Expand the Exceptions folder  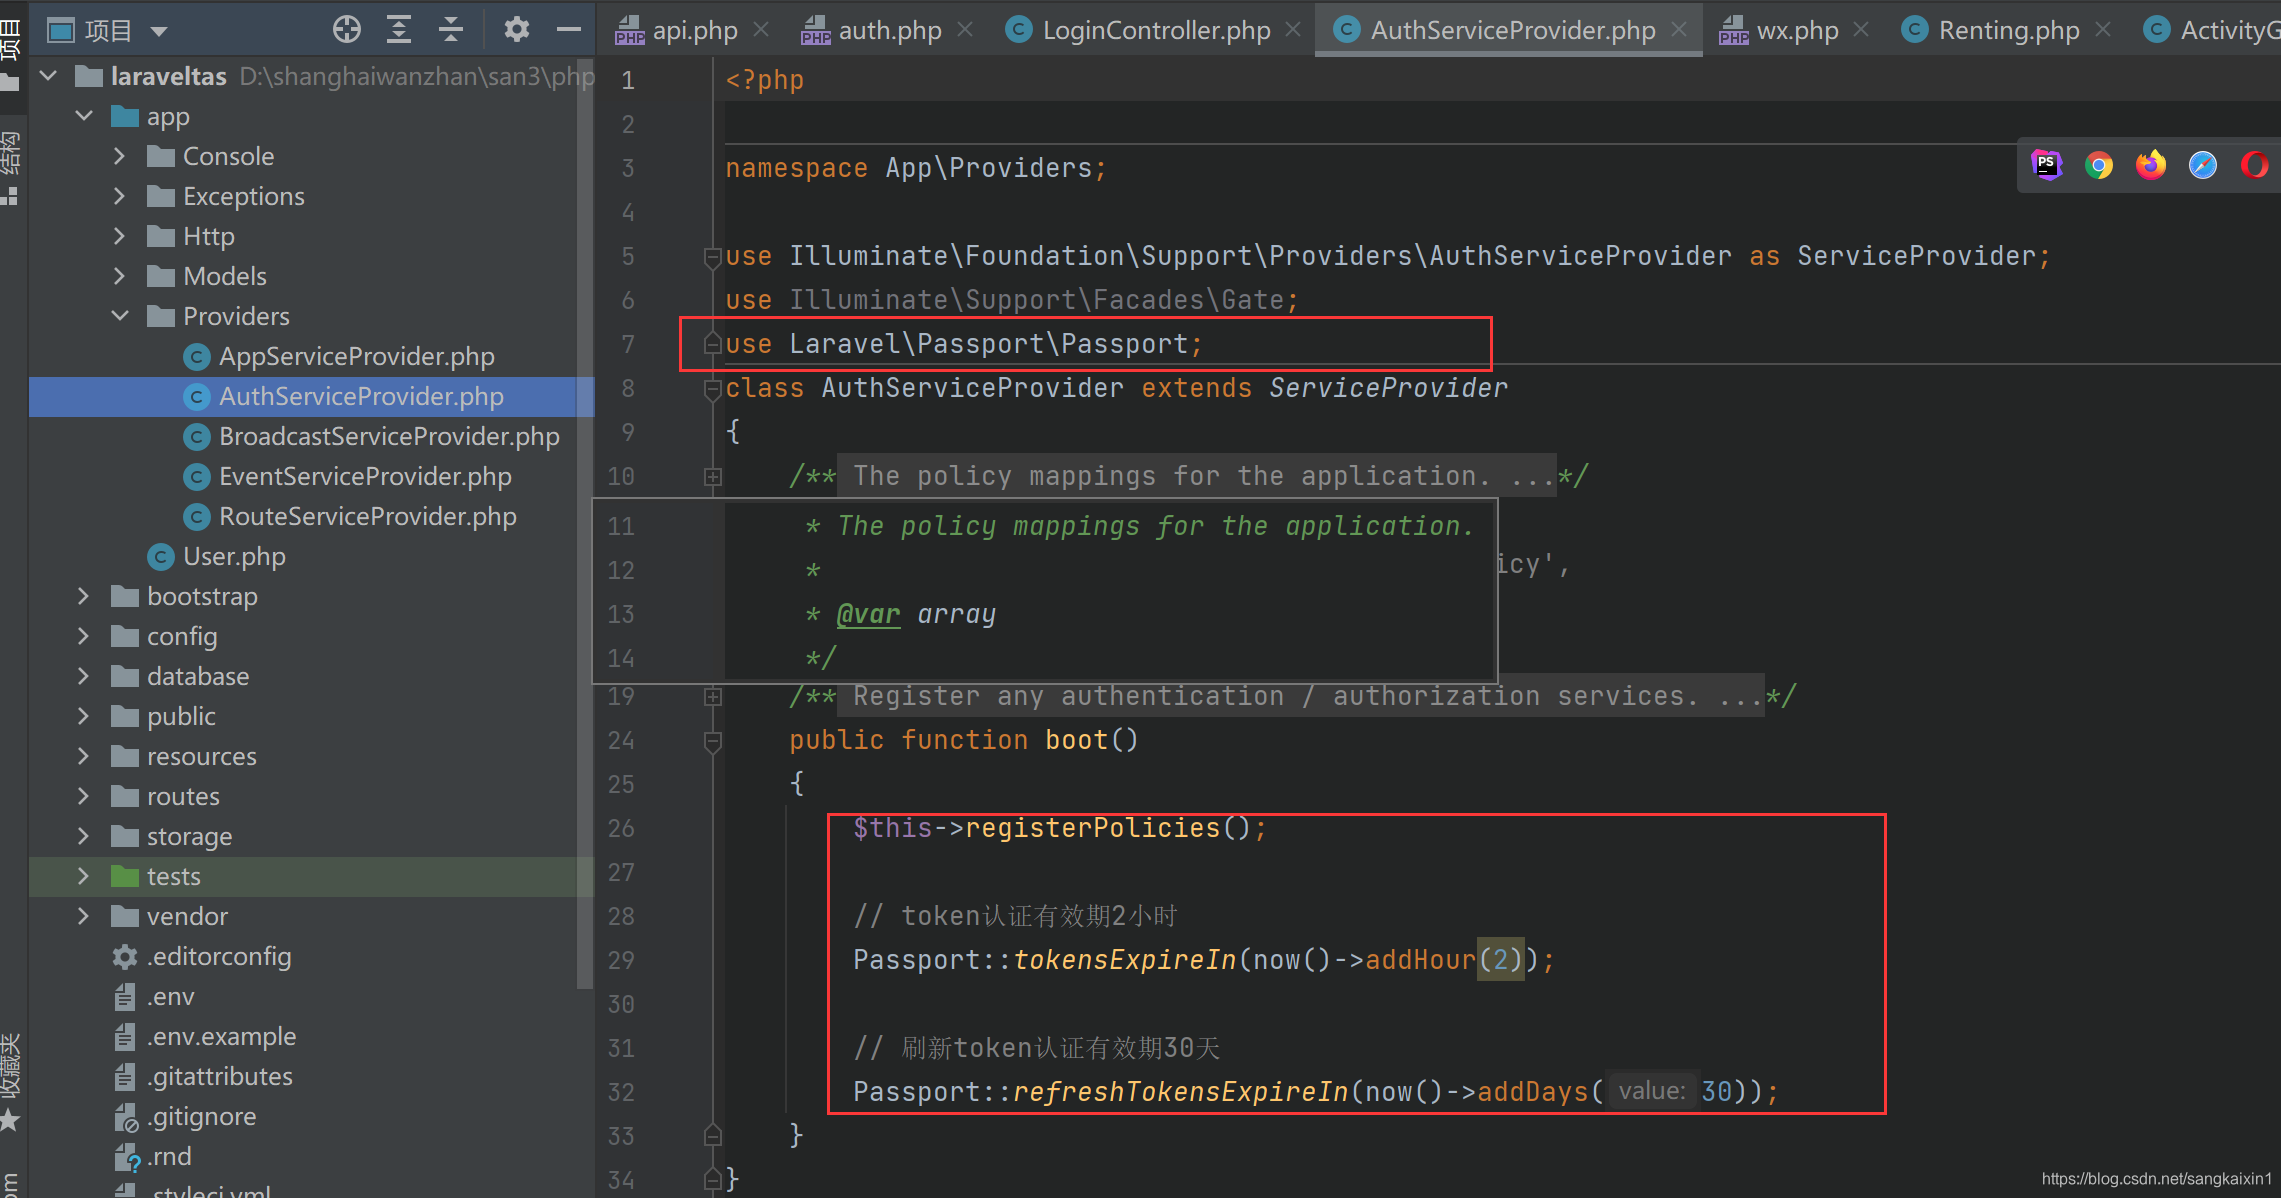coord(120,196)
